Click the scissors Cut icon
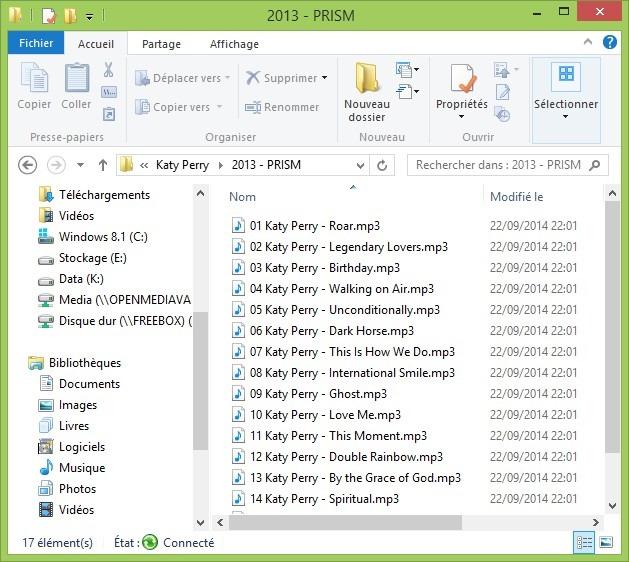This screenshot has height=562, width=629. click(108, 69)
